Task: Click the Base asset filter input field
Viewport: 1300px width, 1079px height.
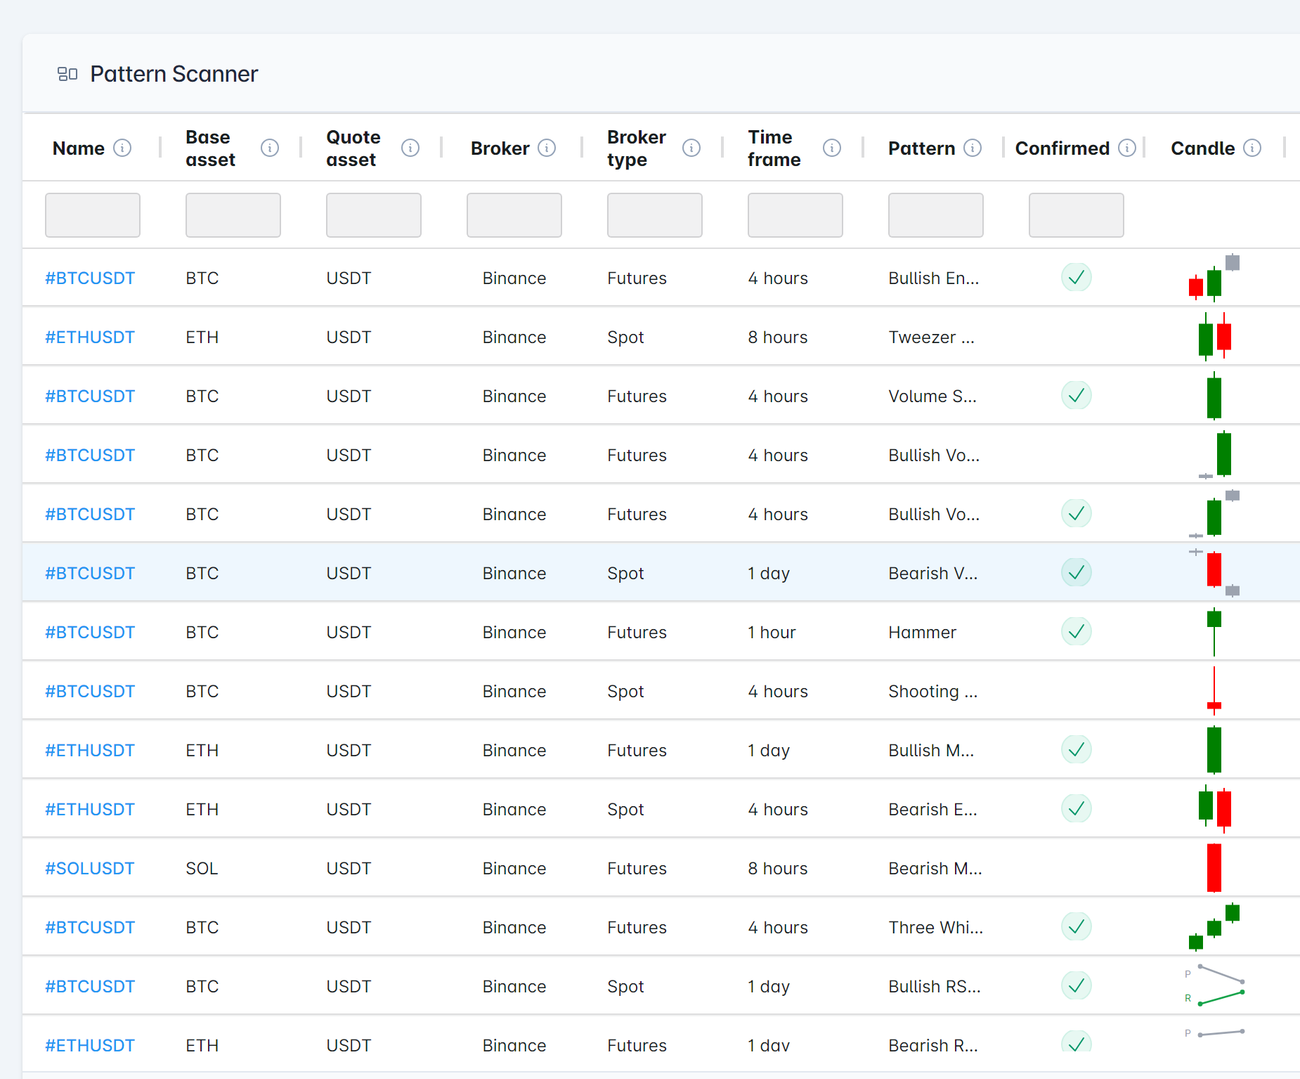Action: coord(233,215)
